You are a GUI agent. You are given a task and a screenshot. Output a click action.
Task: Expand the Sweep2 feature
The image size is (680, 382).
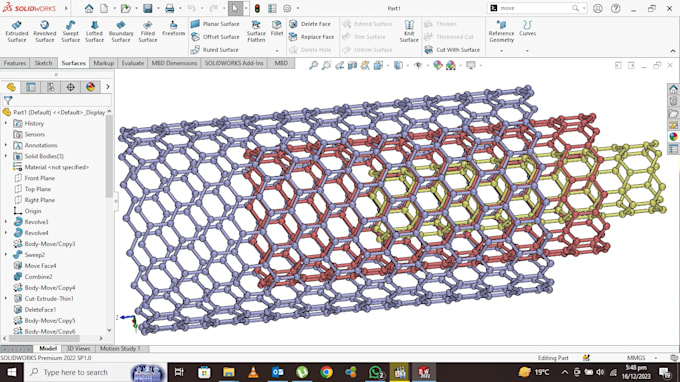point(6,255)
